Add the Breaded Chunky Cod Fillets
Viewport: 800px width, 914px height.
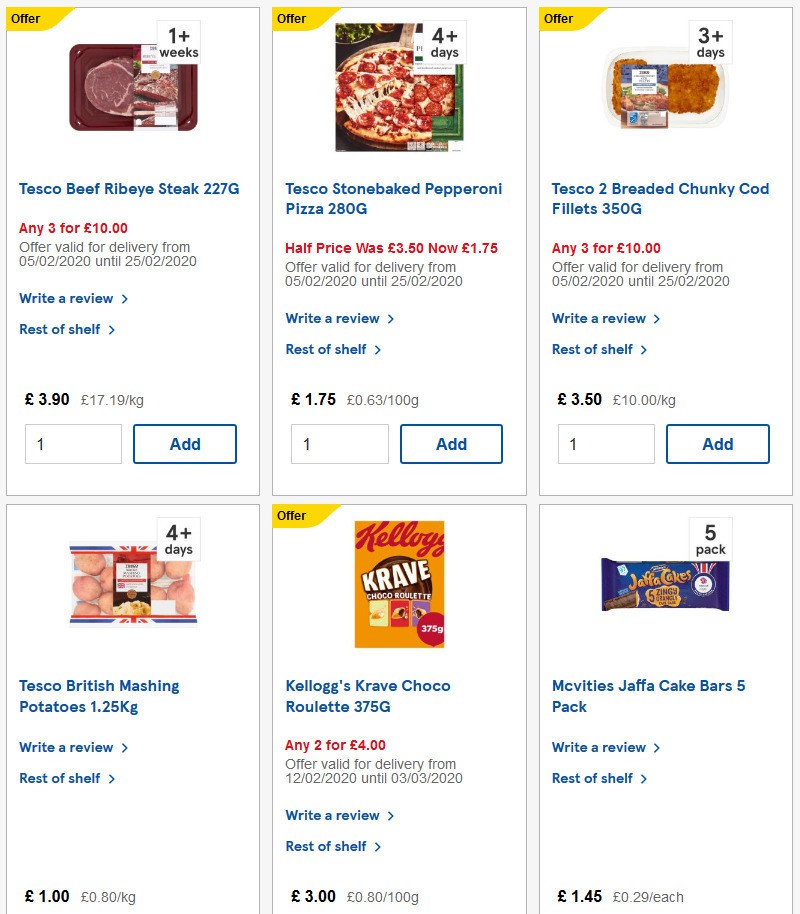coord(718,443)
